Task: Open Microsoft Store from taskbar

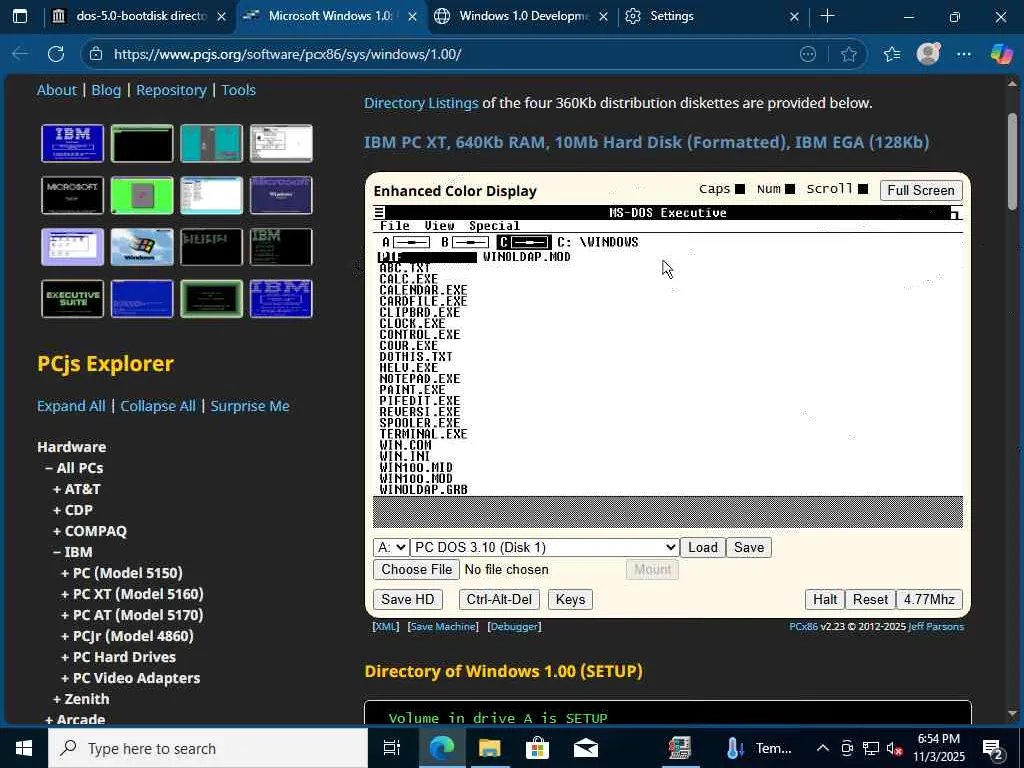Action: 537,748
